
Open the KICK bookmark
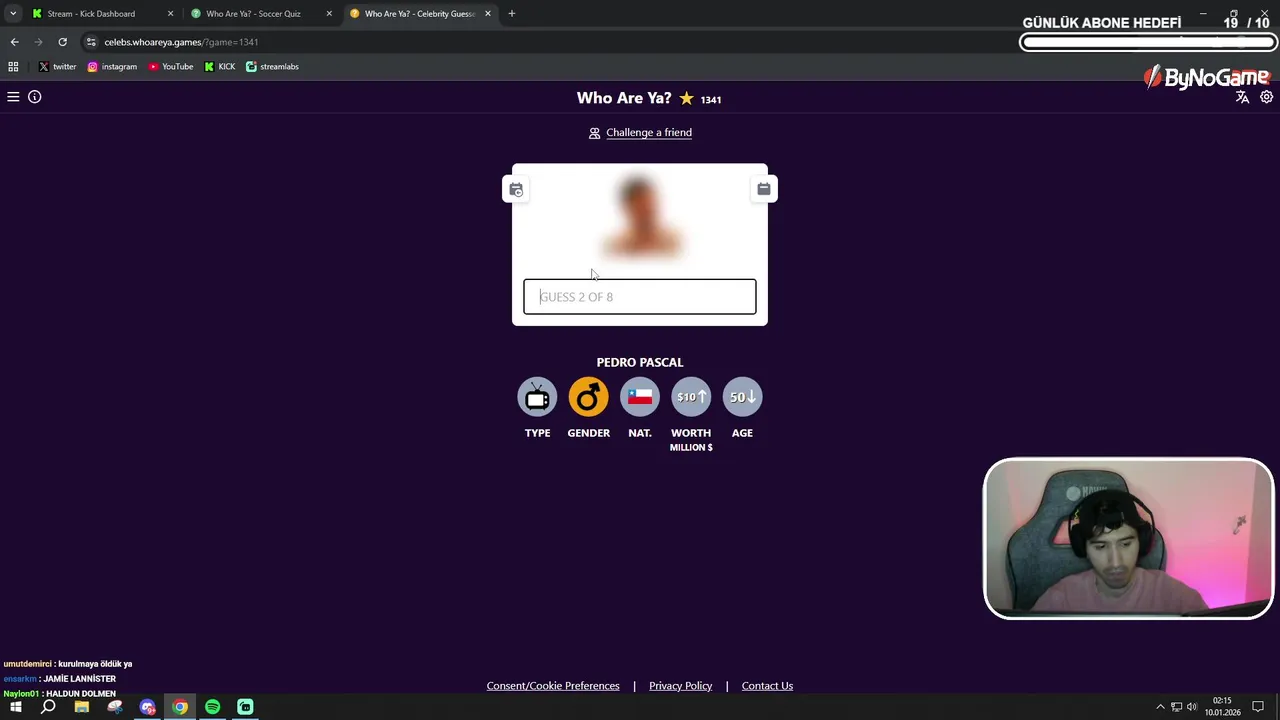(x=220, y=67)
